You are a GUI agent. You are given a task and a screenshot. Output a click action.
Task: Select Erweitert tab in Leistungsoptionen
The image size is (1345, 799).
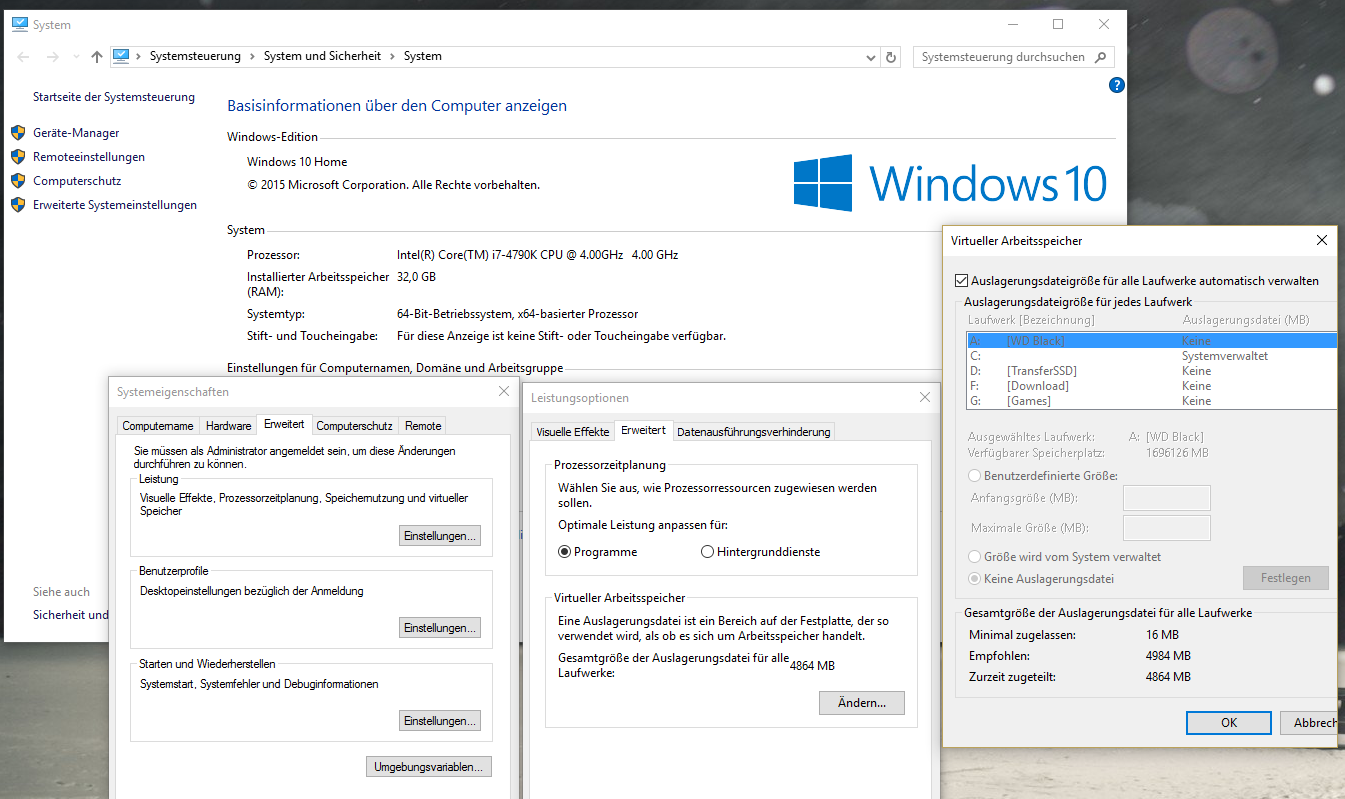(643, 430)
